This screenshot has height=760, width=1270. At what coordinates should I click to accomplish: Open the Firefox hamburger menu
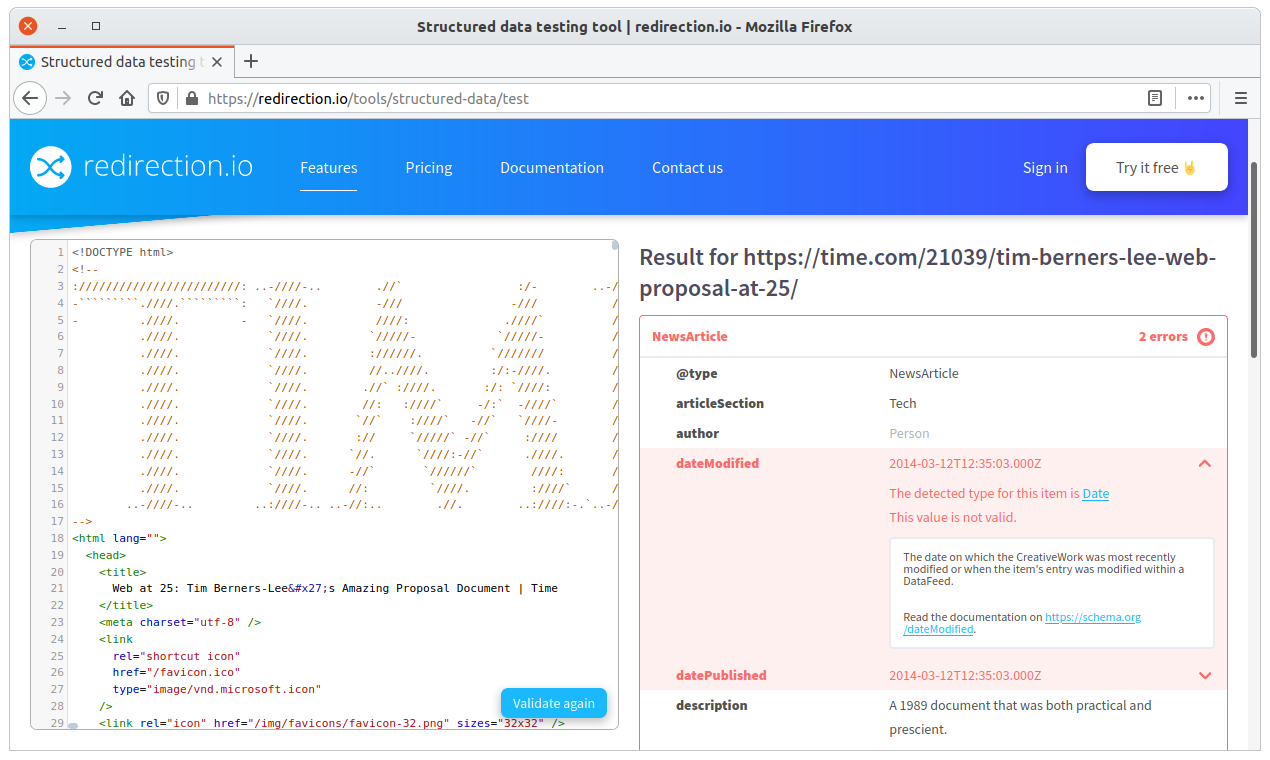tap(1241, 98)
